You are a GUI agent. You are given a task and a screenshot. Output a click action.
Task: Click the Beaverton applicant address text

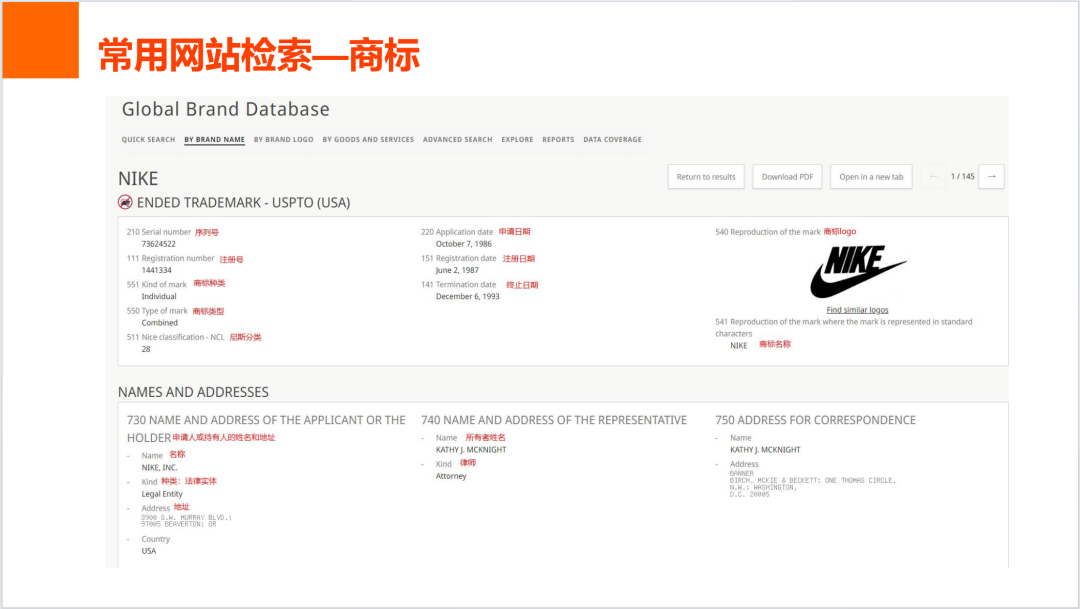(187, 521)
